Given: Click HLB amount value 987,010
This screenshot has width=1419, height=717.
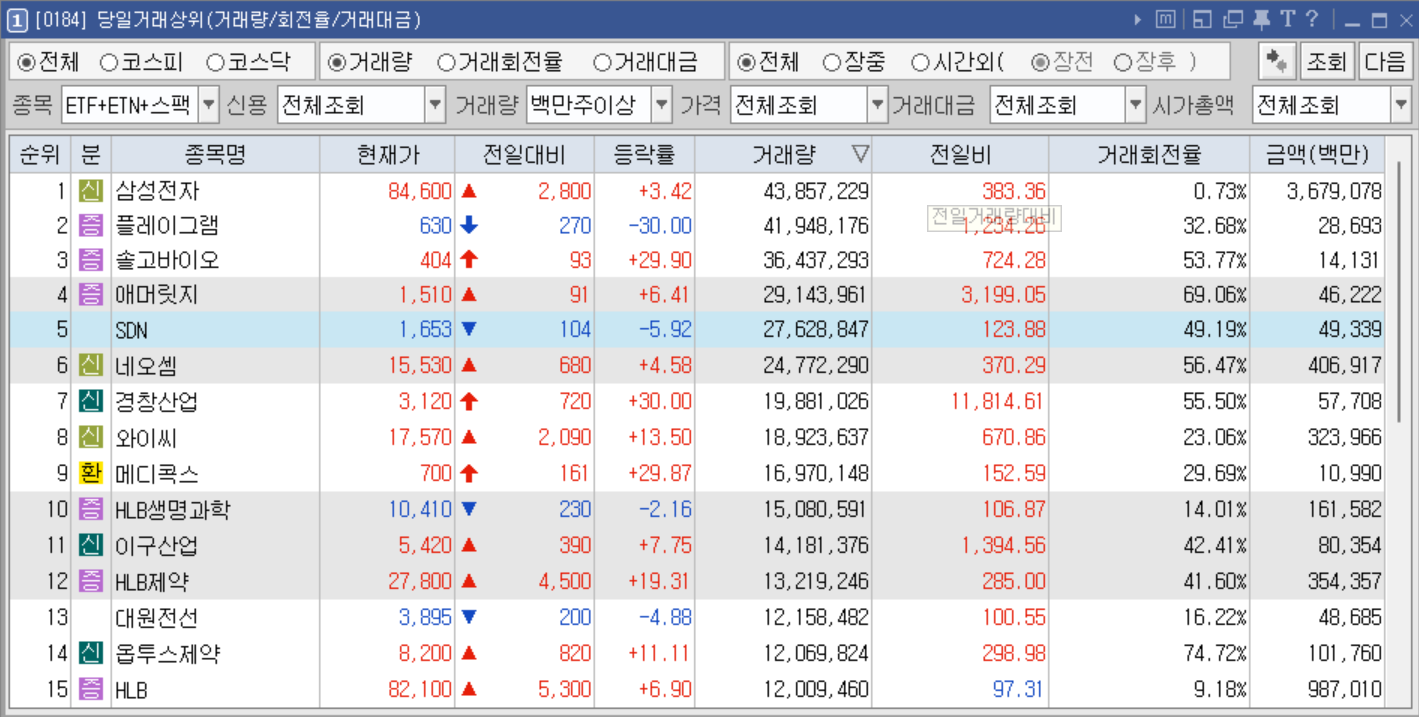Looking at the screenshot, I should 1344,689.
